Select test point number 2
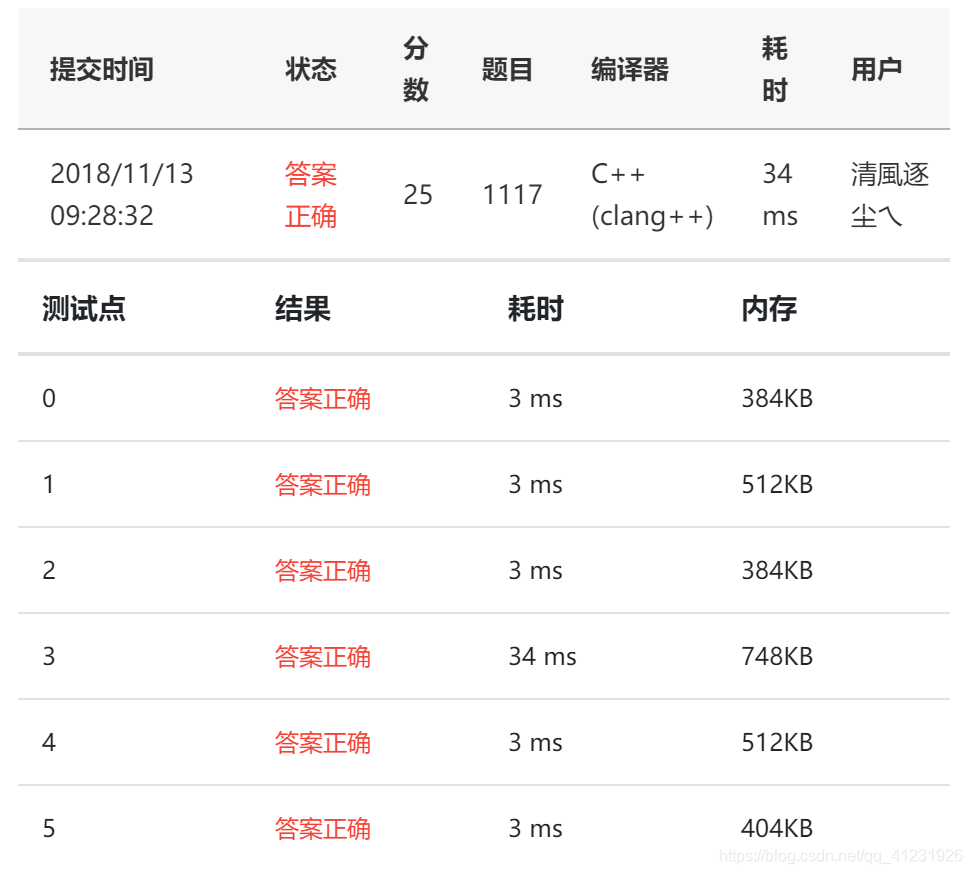Image resolution: width=972 pixels, height=874 pixels. 49,570
